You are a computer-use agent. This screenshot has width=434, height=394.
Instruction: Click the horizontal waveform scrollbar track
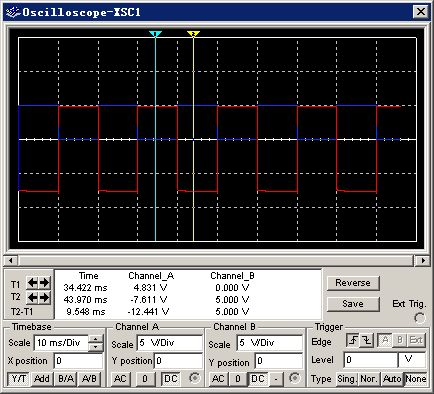coord(216,260)
